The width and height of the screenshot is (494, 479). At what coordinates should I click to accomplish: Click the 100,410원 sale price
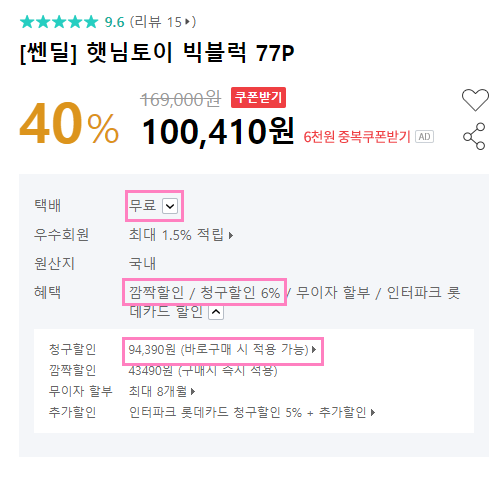pyautogui.click(x=218, y=132)
